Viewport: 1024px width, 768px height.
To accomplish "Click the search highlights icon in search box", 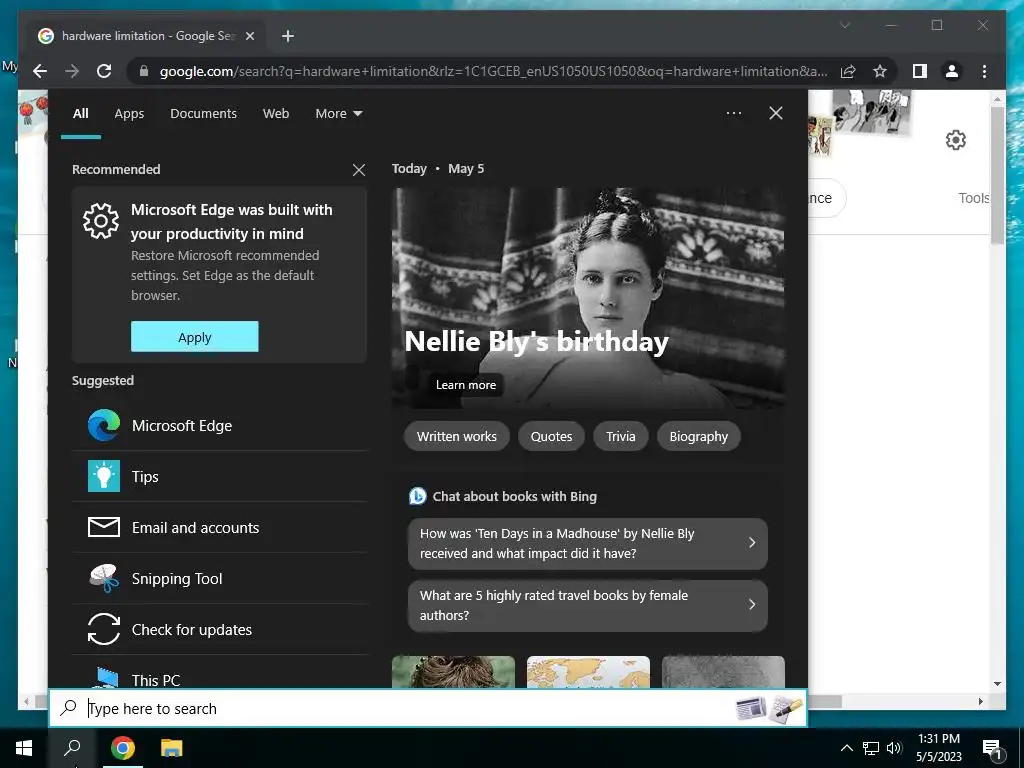I will pos(769,709).
